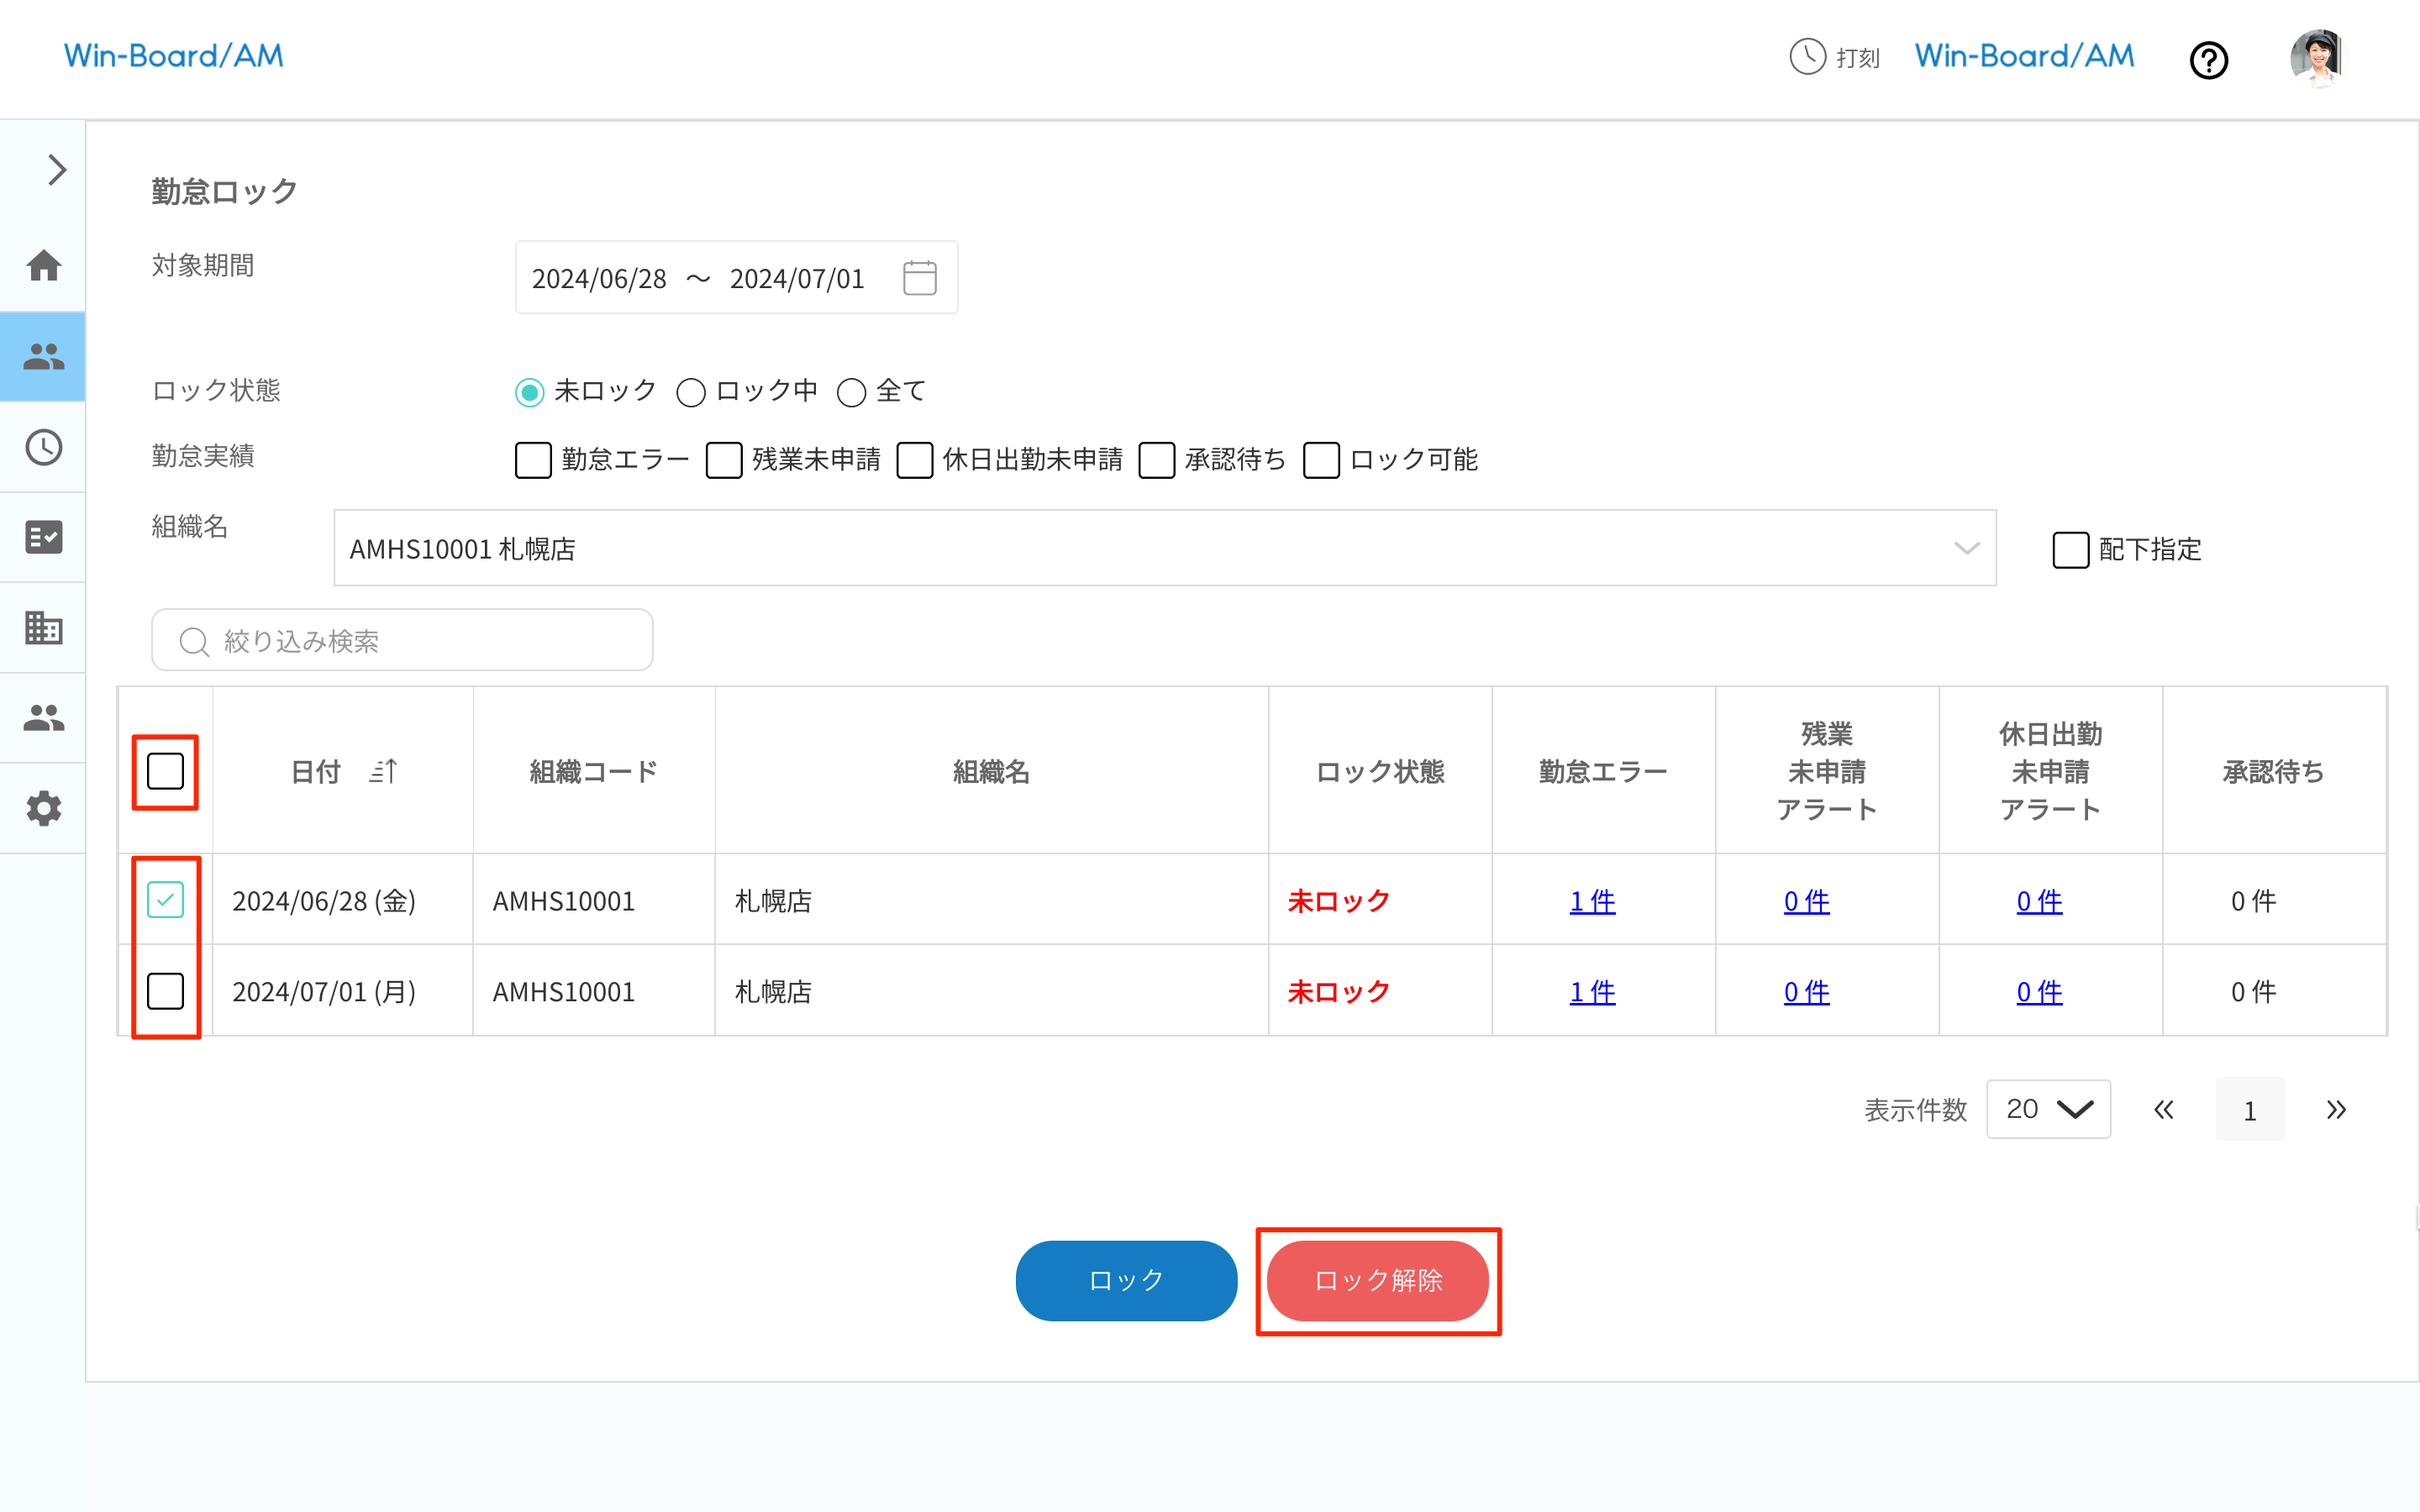Open the clock icon in the sidebar
This screenshot has width=2420, height=1512.
click(43, 447)
